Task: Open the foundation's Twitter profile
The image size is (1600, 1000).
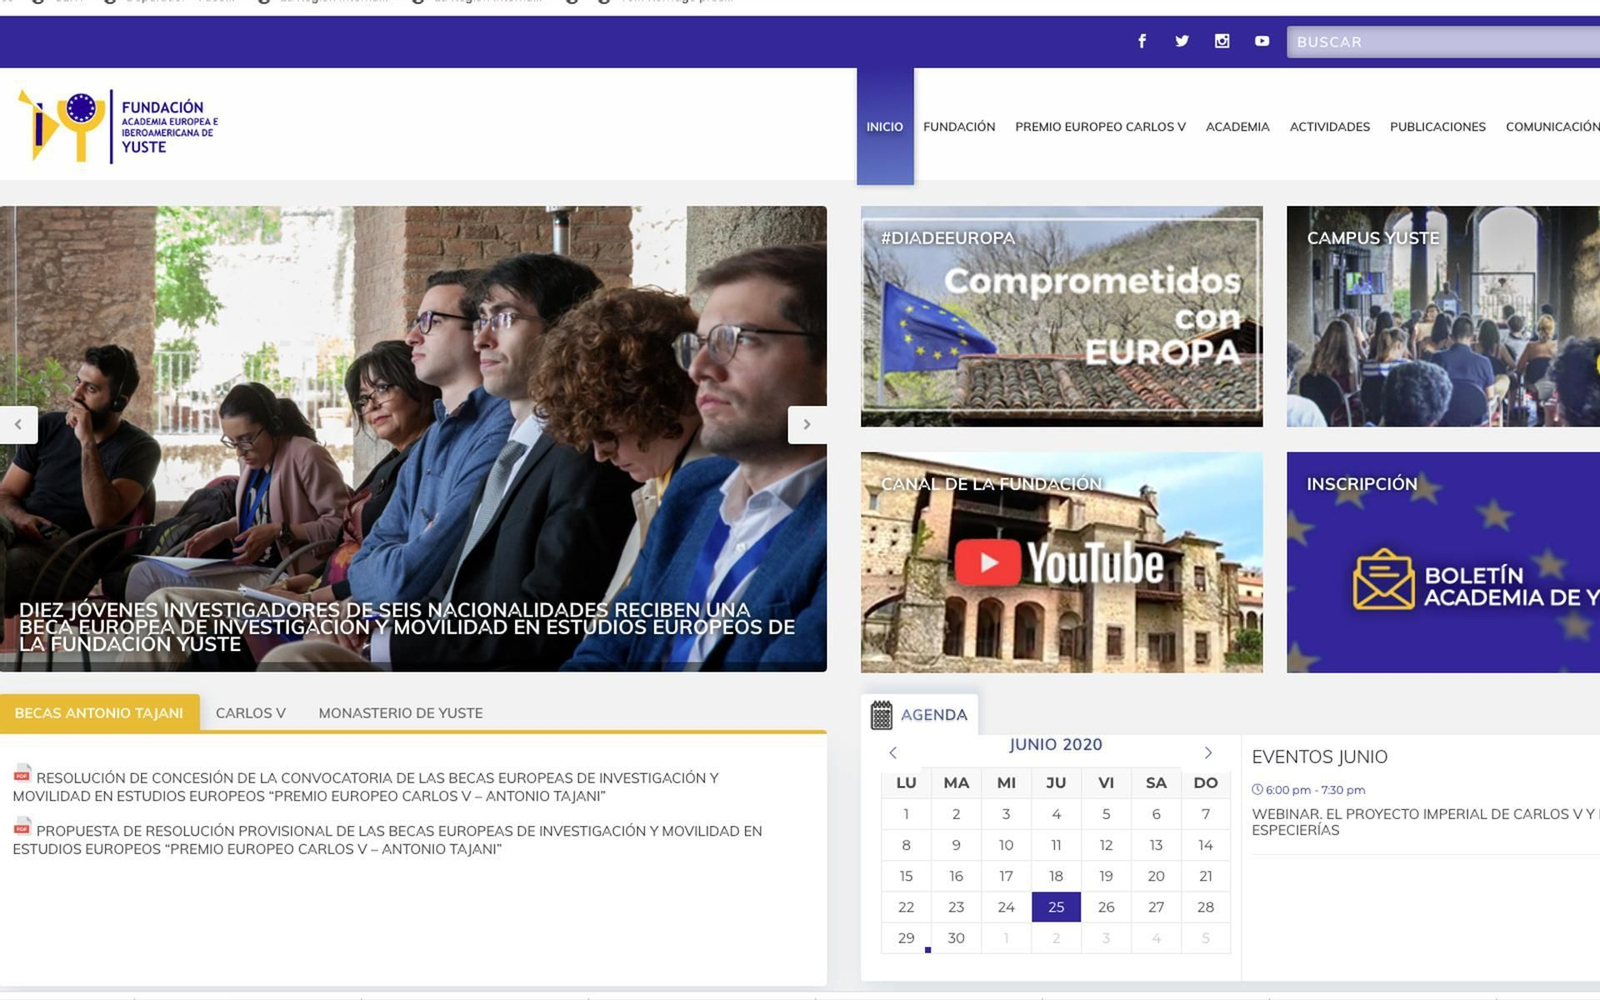Action: pos(1182,42)
